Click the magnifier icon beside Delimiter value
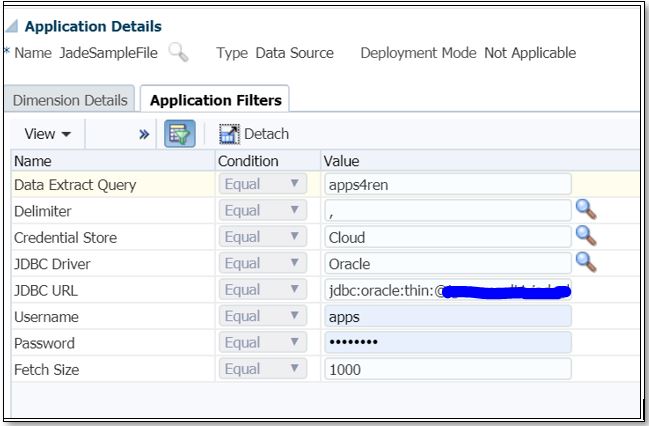Screen dimensions: 649x426 [586, 210]
